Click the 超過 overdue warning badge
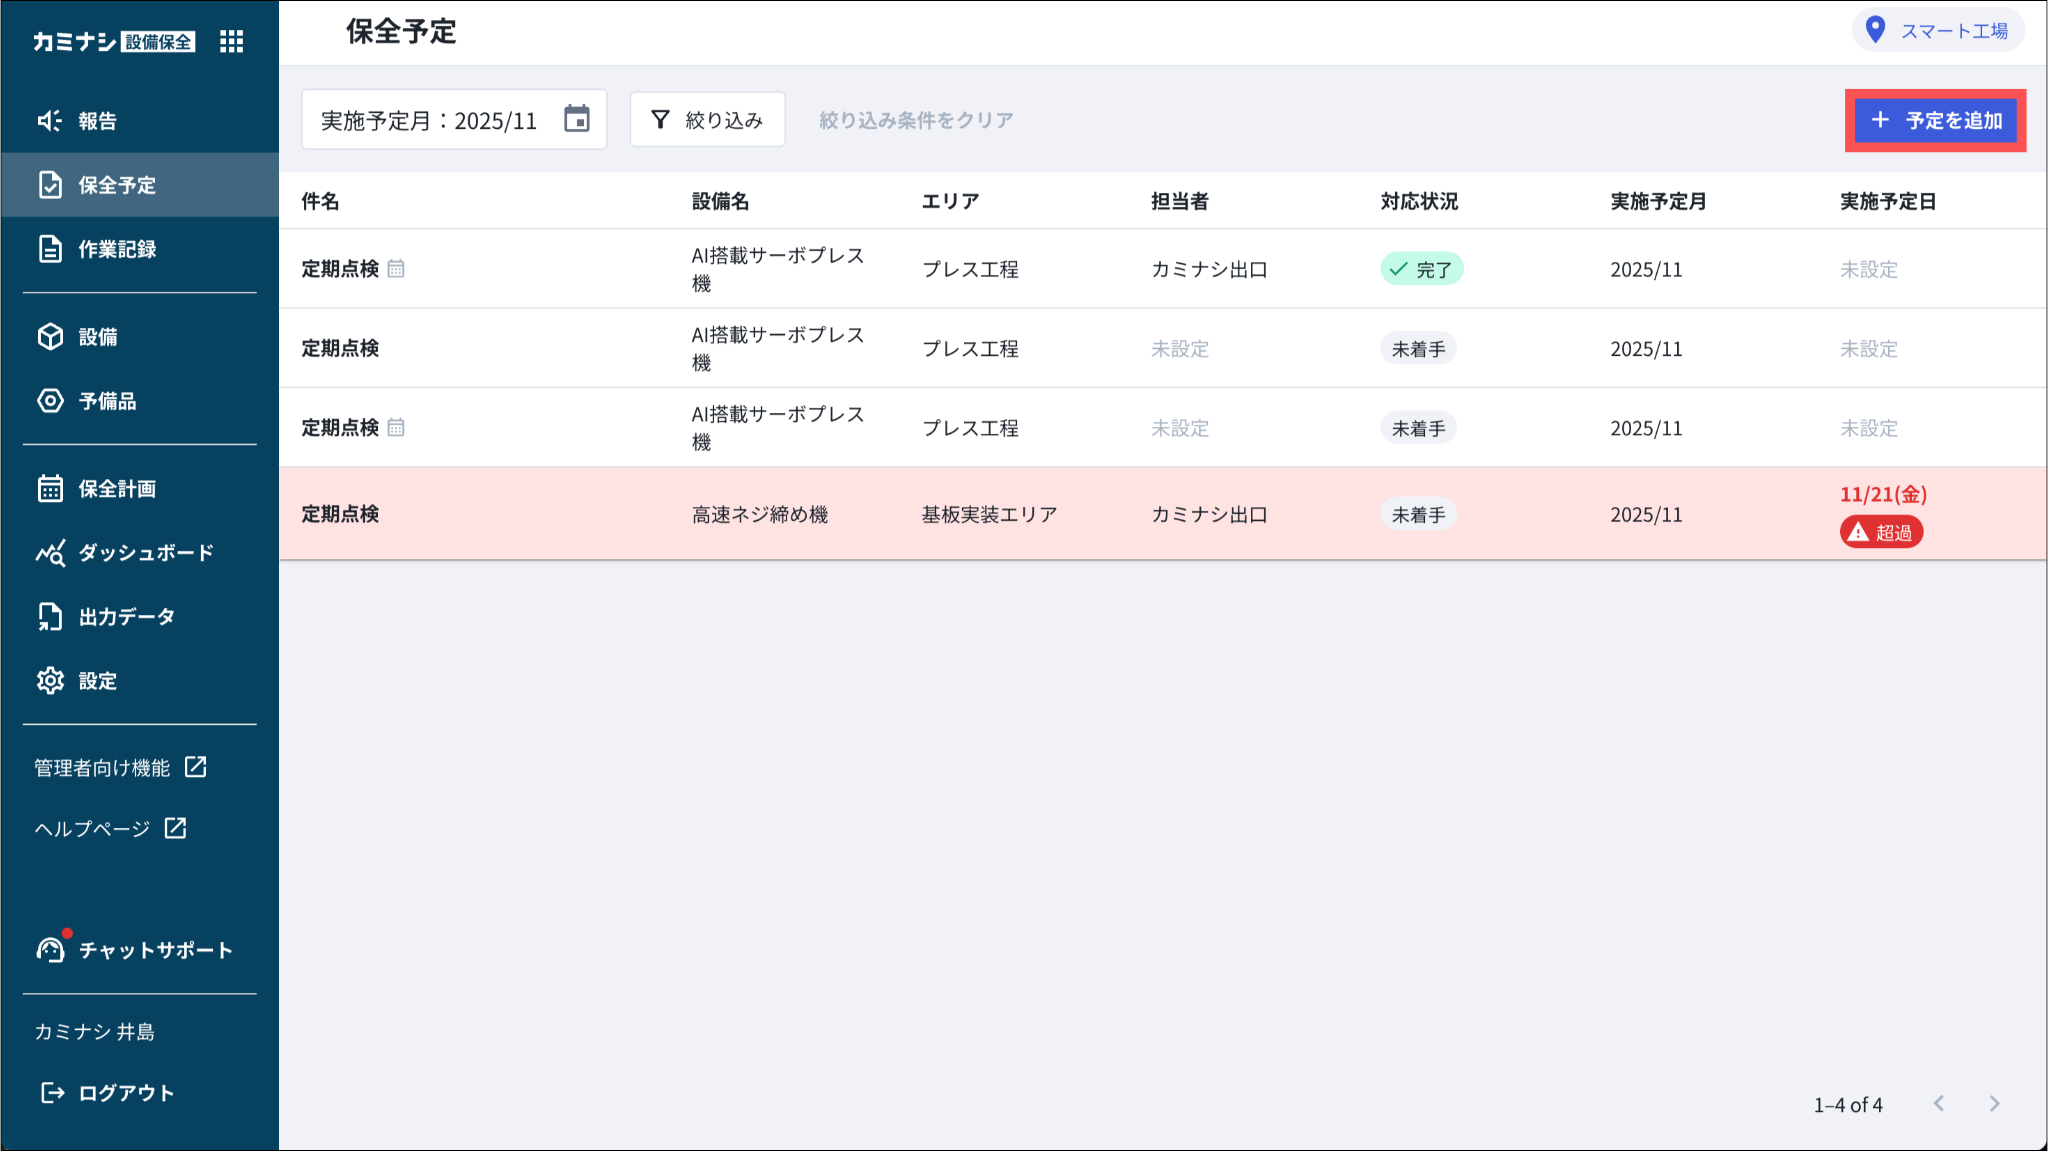The image size is (2048, 1151). (1881, 532)
